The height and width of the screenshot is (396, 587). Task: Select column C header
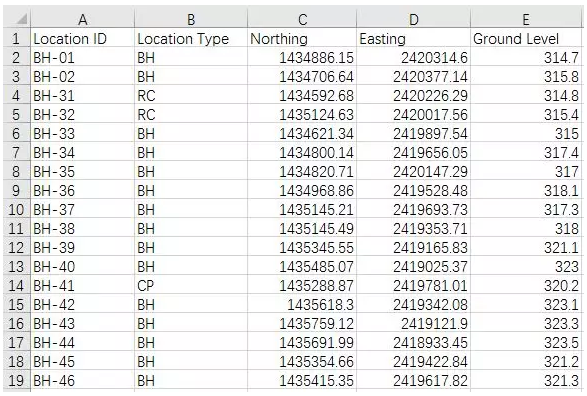click(x=302, y=19)
